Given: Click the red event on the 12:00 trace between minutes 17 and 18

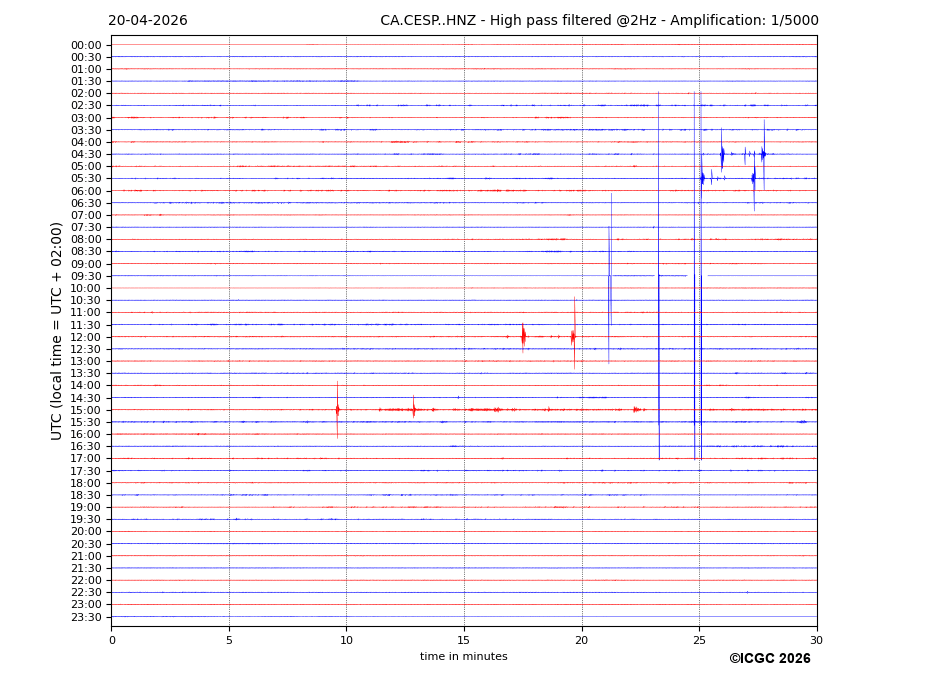Looking at the screenshot, I should click(x=523, y=337).
